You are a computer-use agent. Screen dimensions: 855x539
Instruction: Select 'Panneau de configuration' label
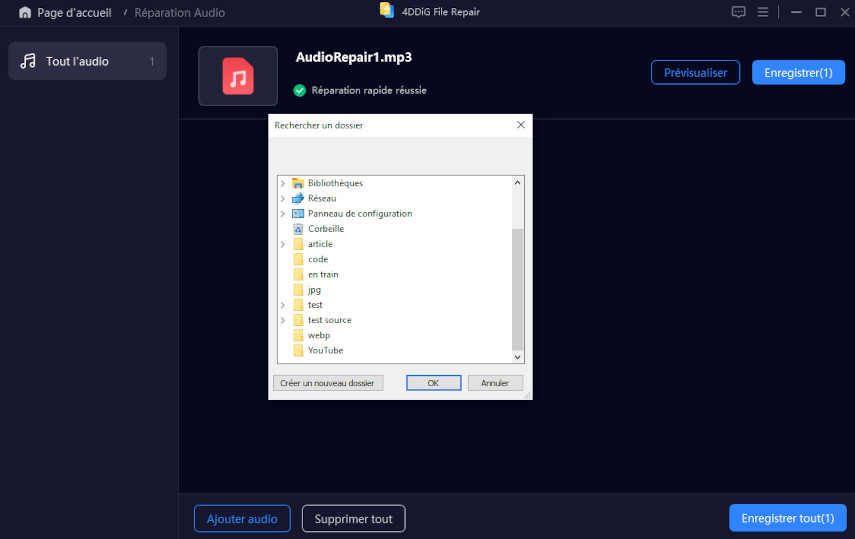(x=360, y=214)
